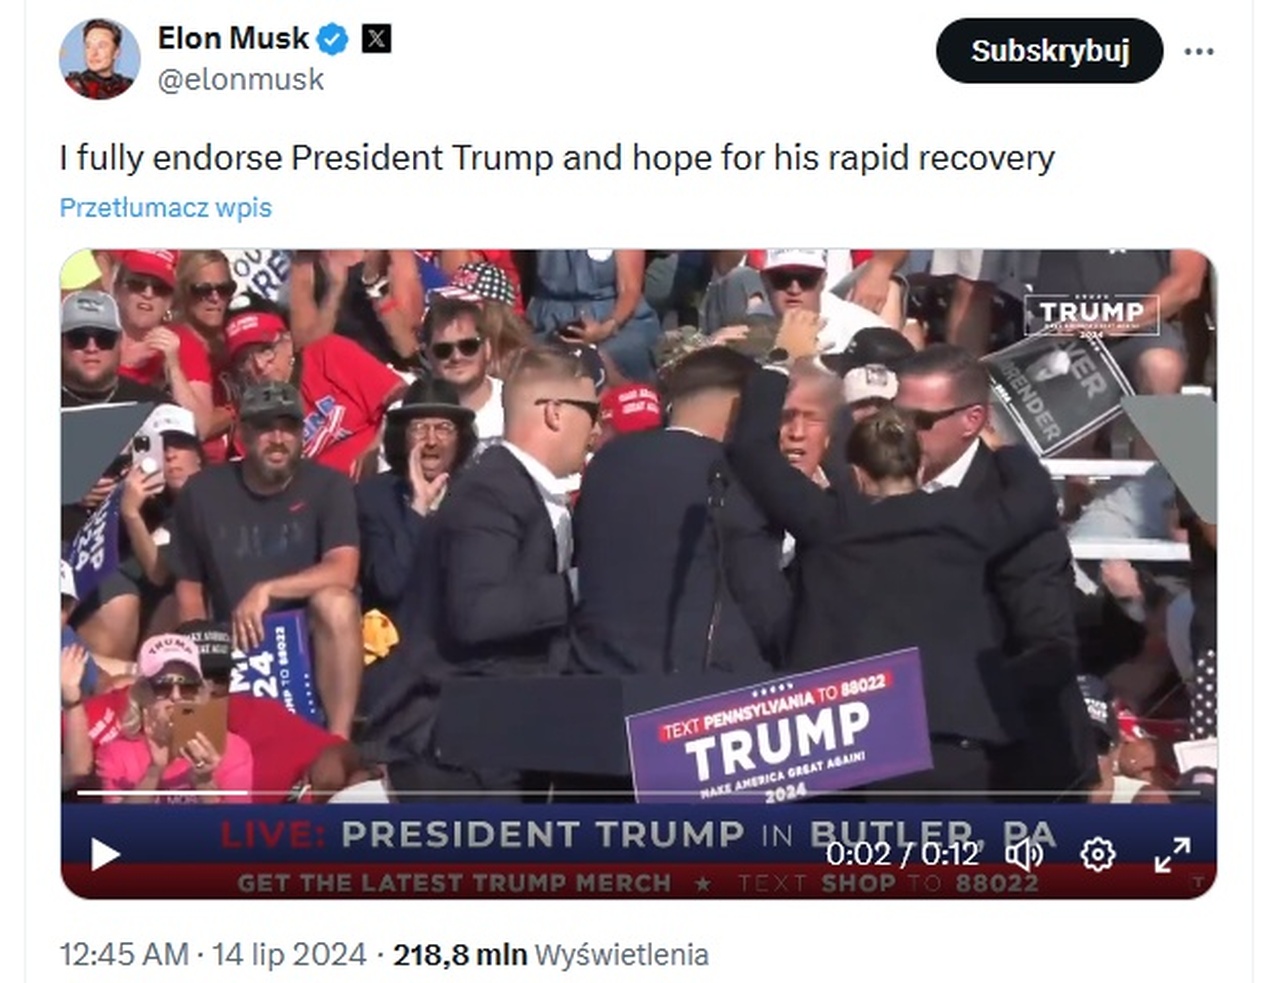Click the 14 lip 2024 date
The image size is (1280, 983).
point(289,955)
